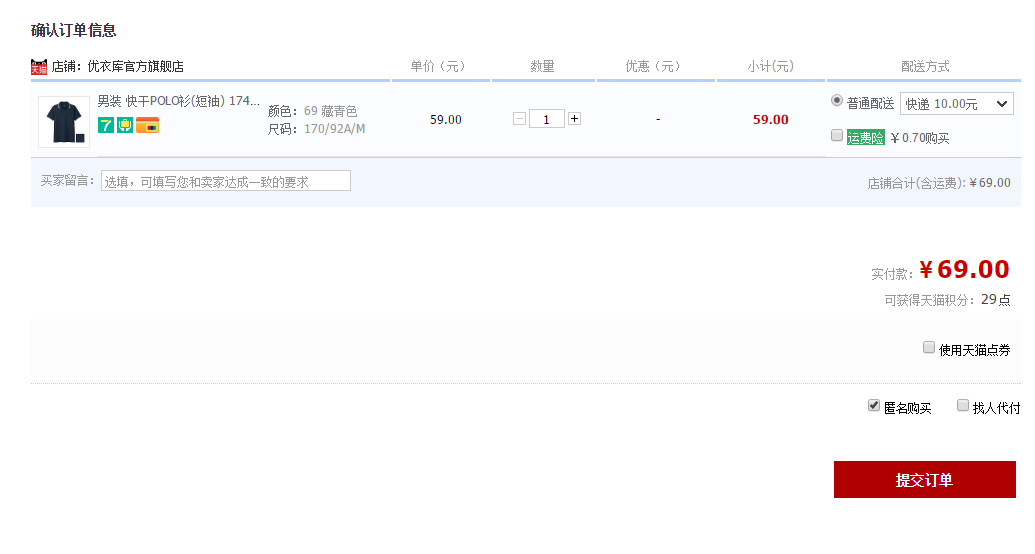Click the green 7-day return icon
1035x554 pixels.
(x=106, y=125)
